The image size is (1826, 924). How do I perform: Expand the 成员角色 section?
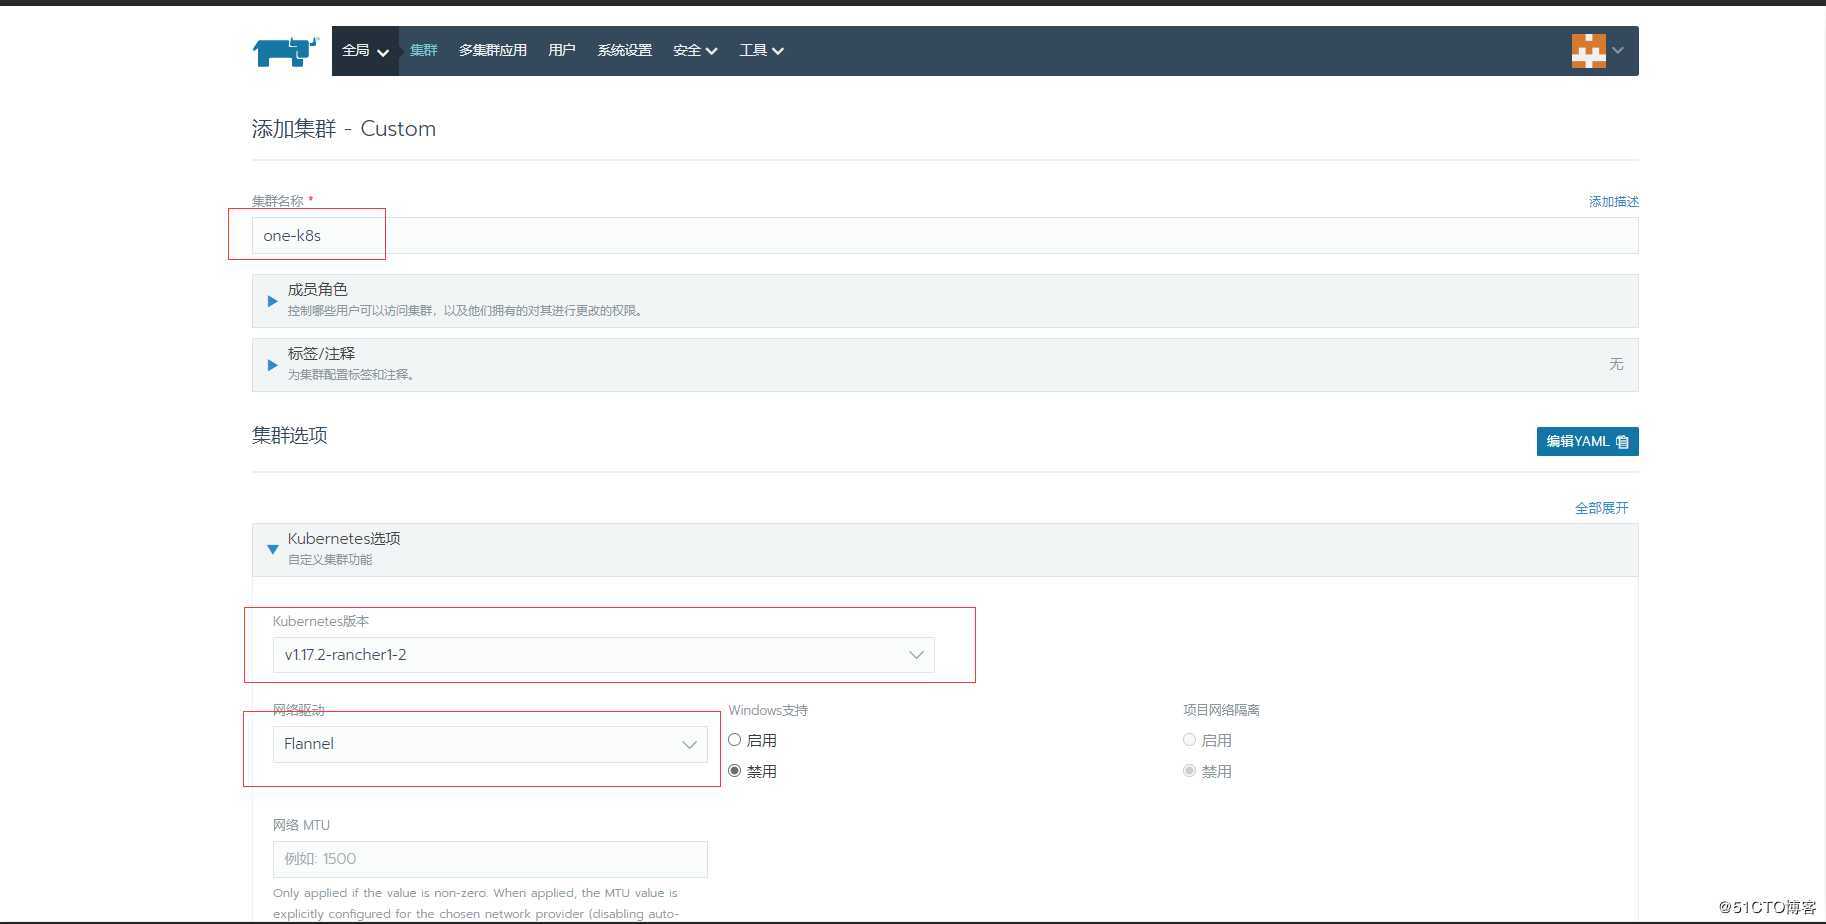(x=945, y=301)
